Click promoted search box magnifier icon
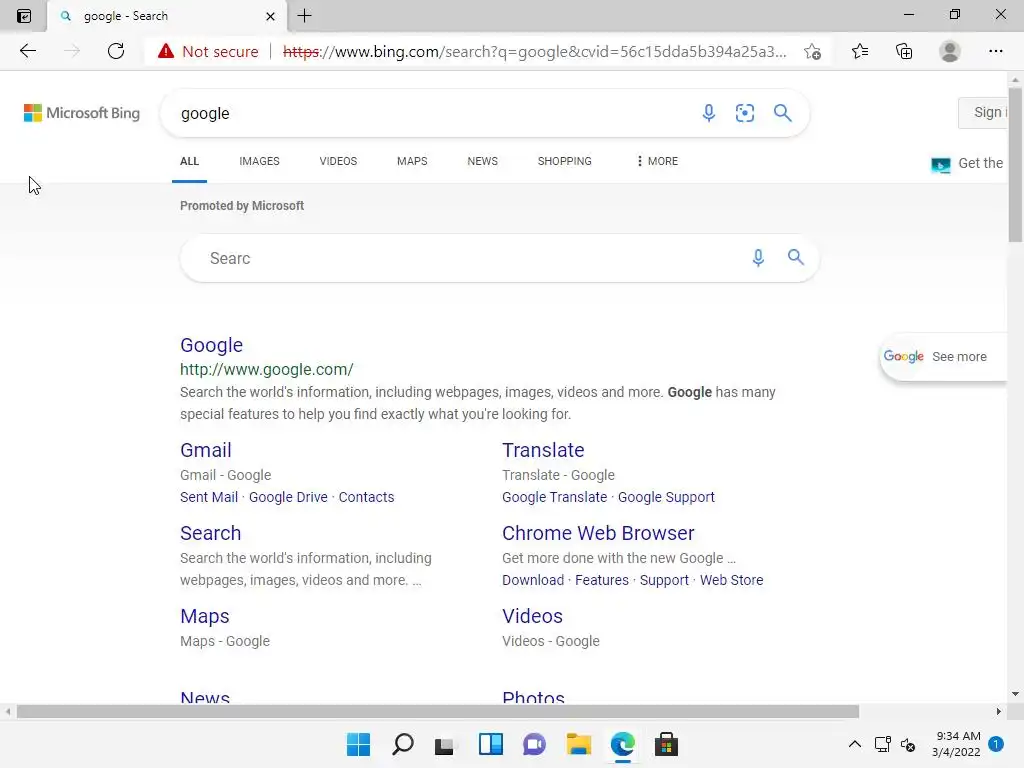1024x768 pixels. click(795, 257)
